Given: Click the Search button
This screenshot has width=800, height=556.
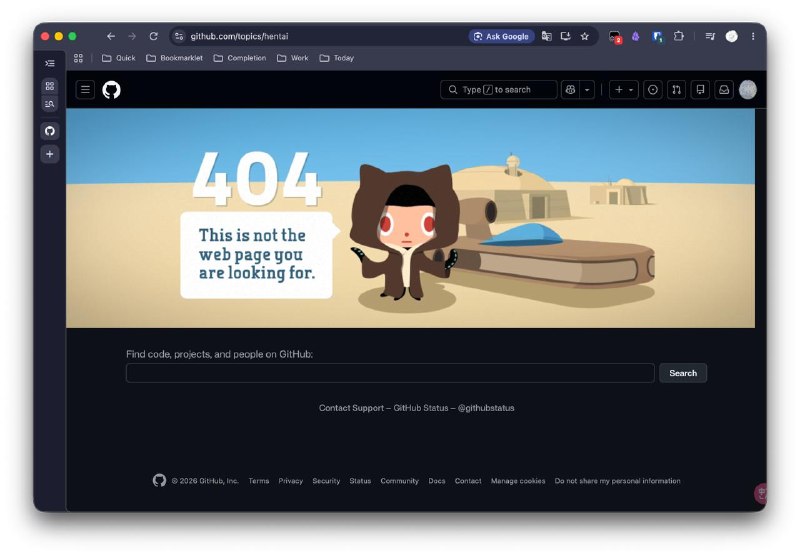Looking at the screenshot, I should coord(683,373).
